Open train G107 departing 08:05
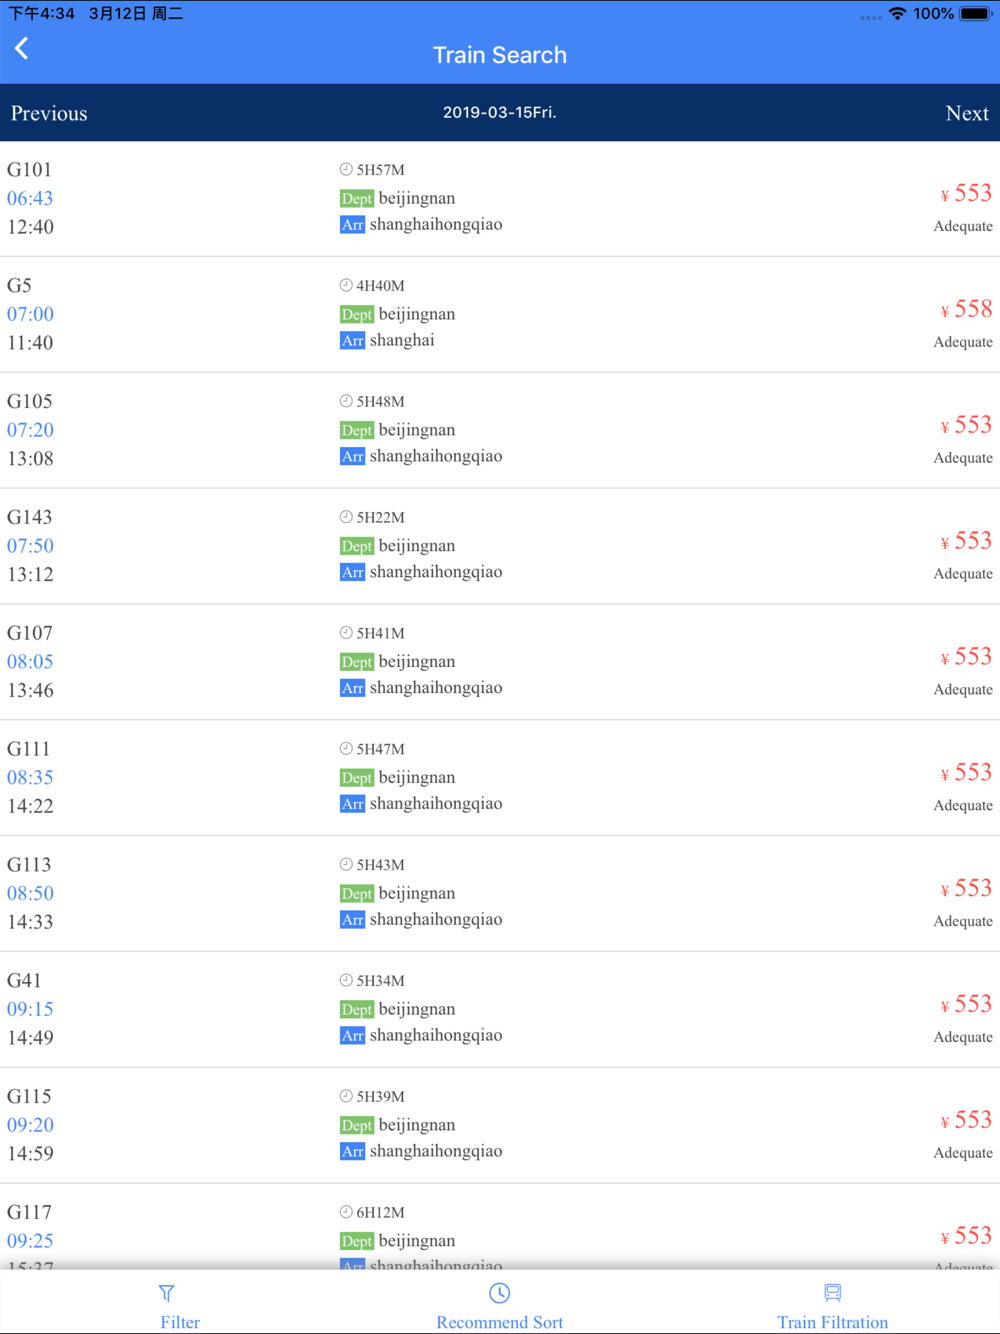Screen dimensions: 1000x1334 [500, 662]
